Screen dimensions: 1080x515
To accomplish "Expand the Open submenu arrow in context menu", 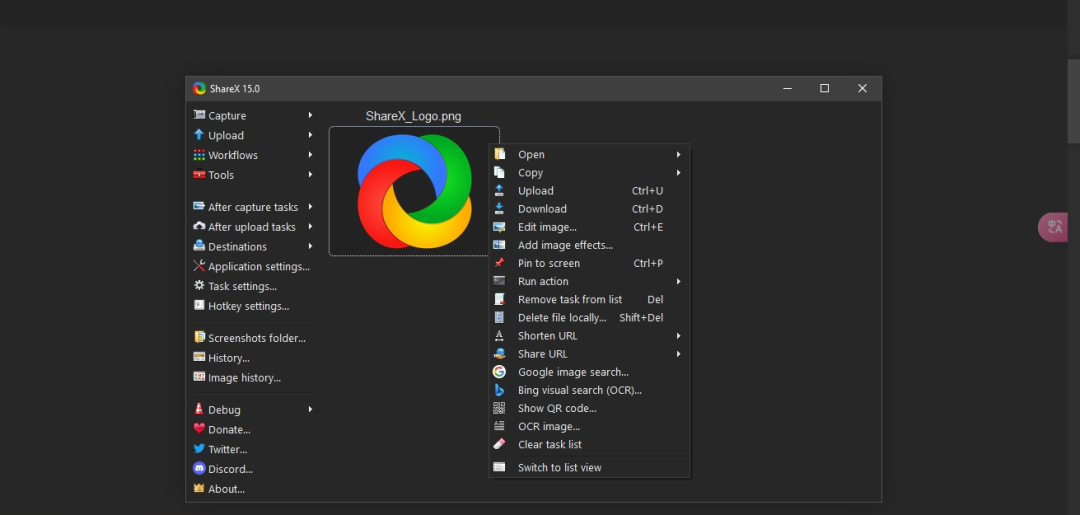I will 678,154.
